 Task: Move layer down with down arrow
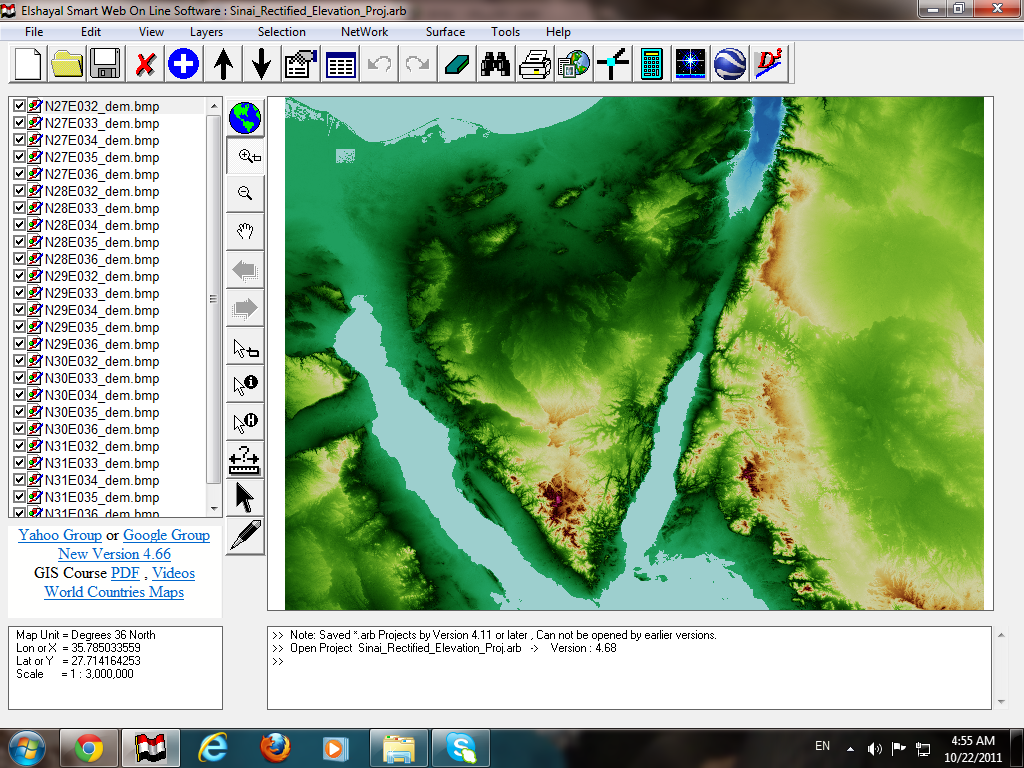(262, 64)
